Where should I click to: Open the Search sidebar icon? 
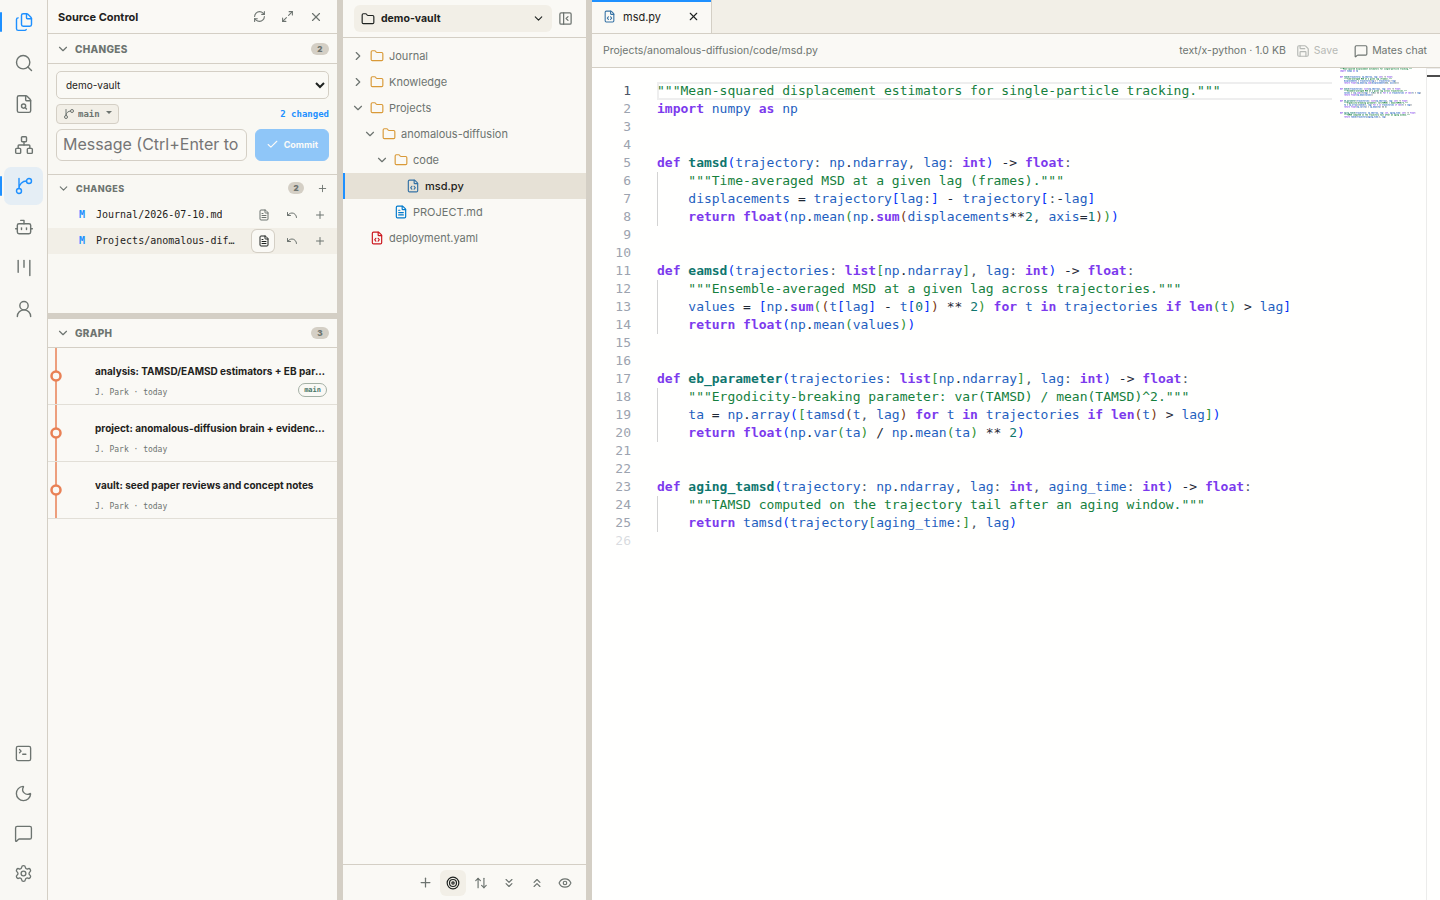click(24, 63)
